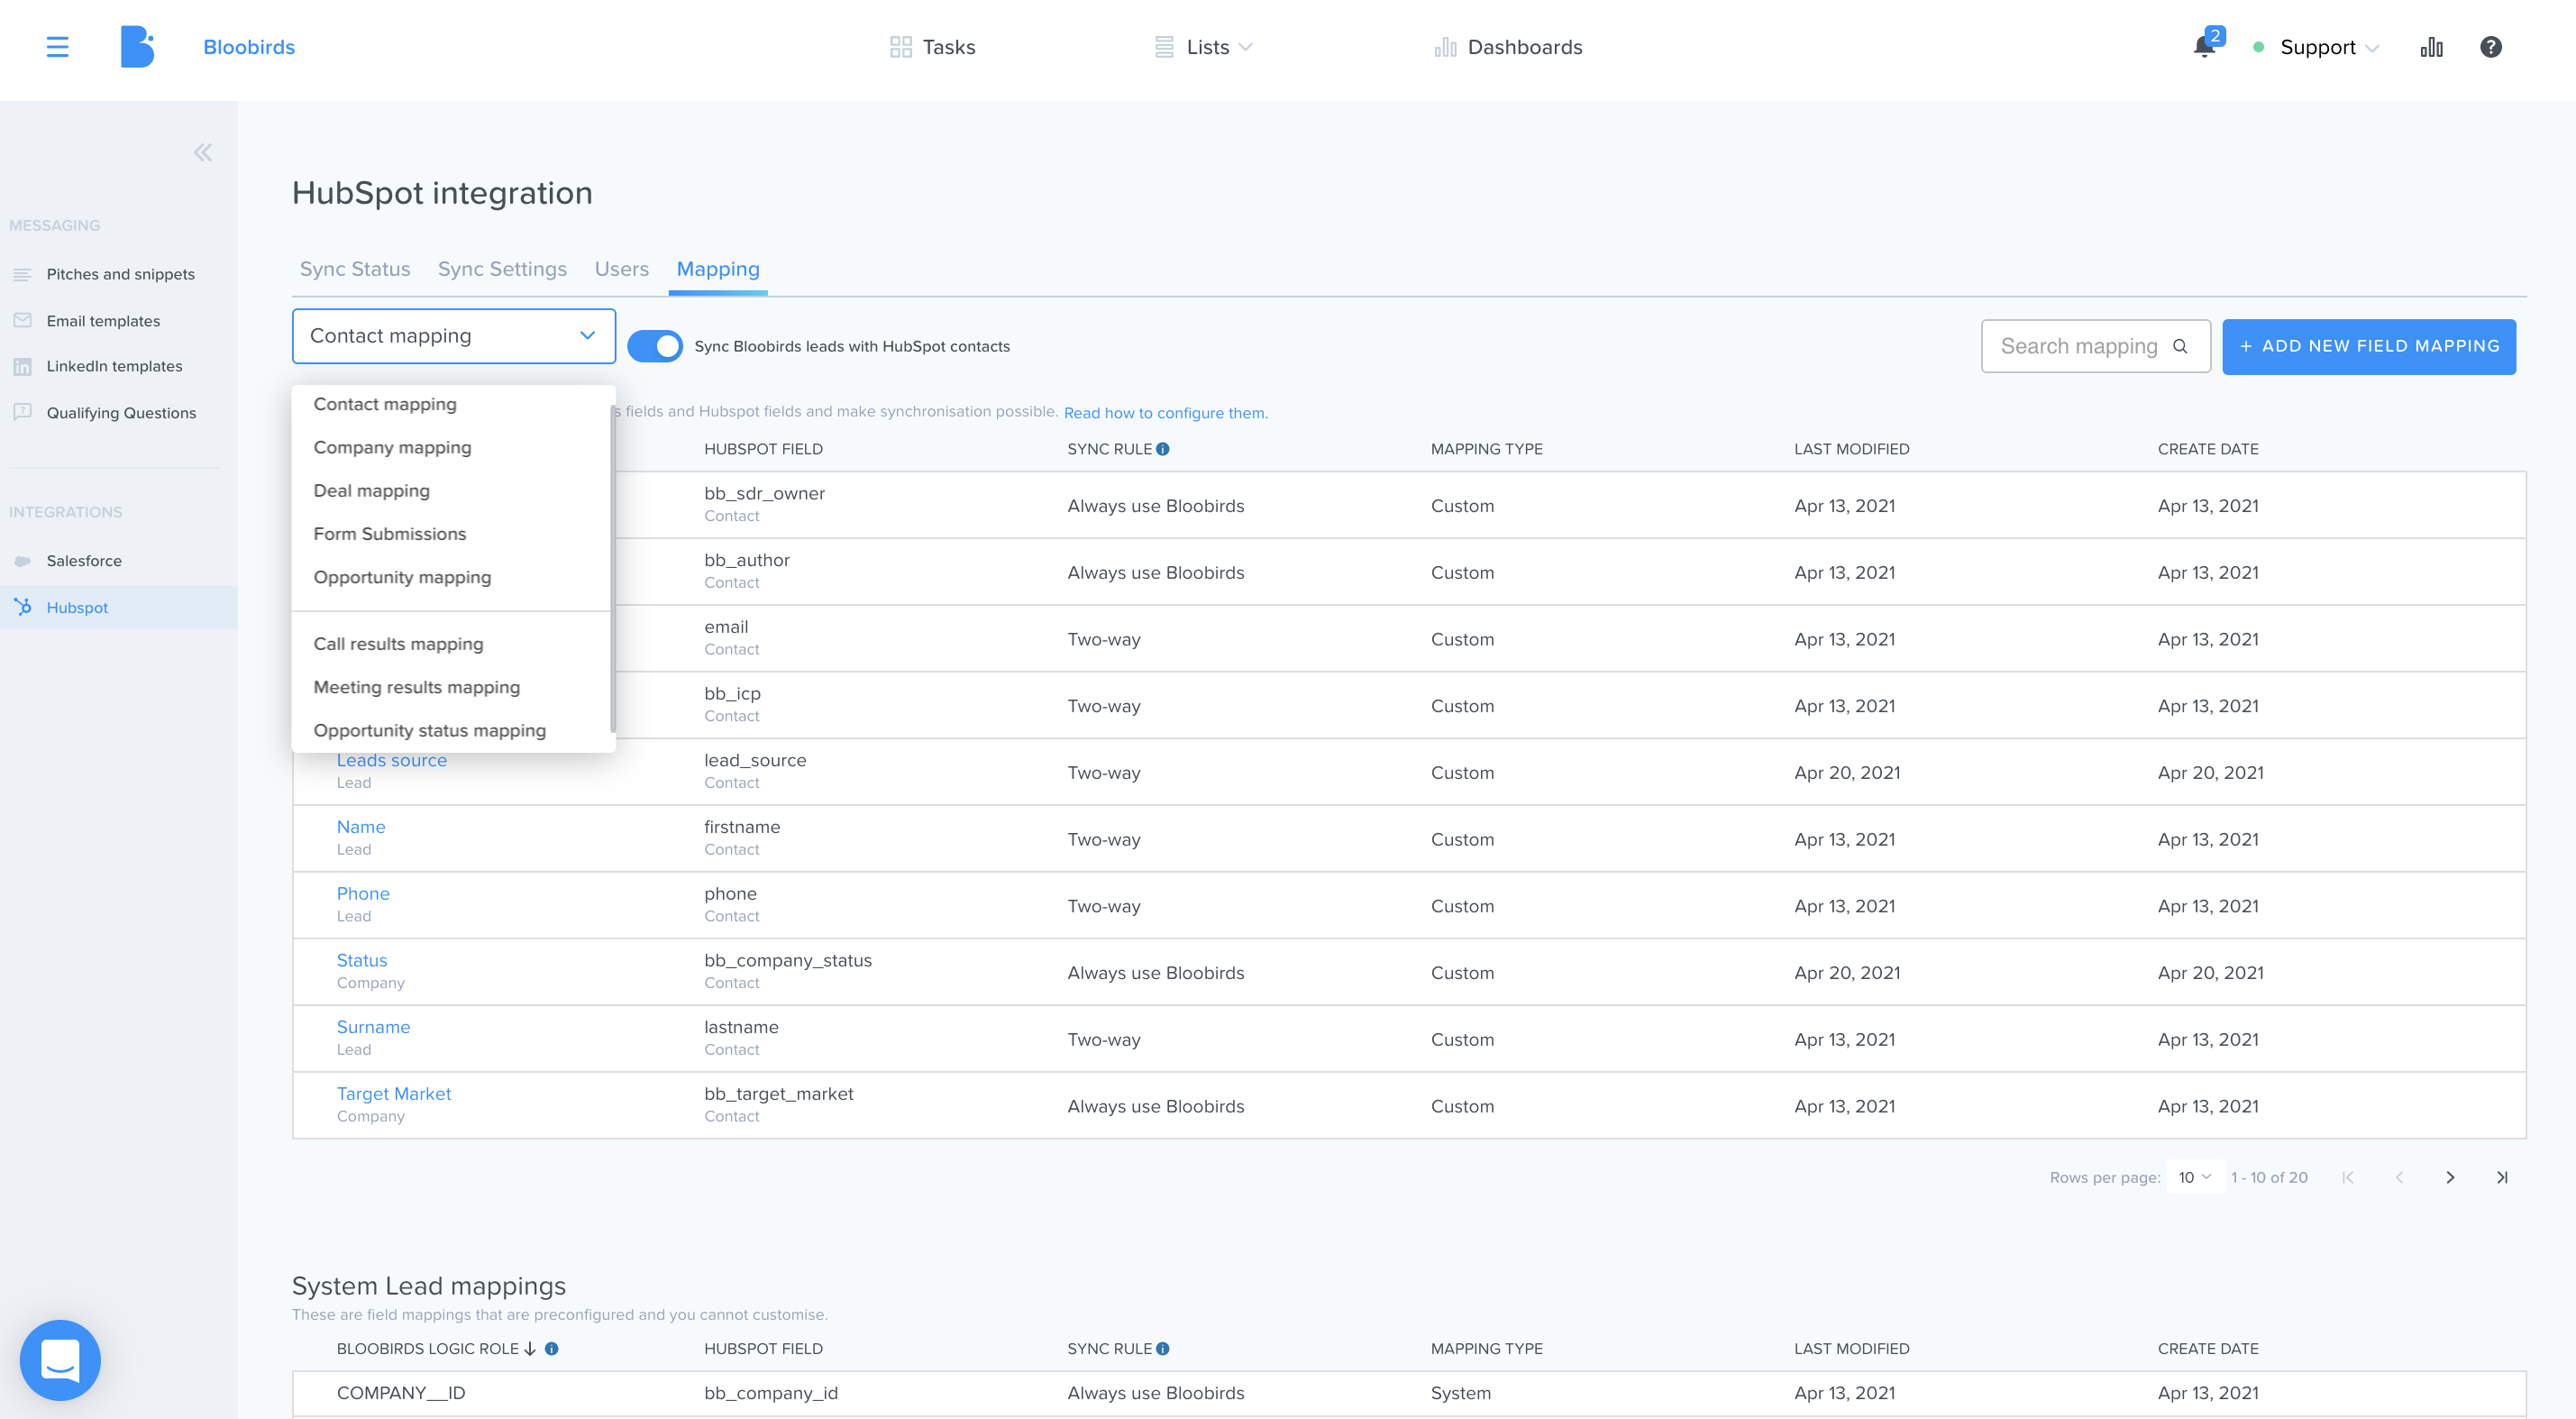2576x1419 pixels.
Task: Click the Bloobirds brand name link
Action: click(249, 47)
